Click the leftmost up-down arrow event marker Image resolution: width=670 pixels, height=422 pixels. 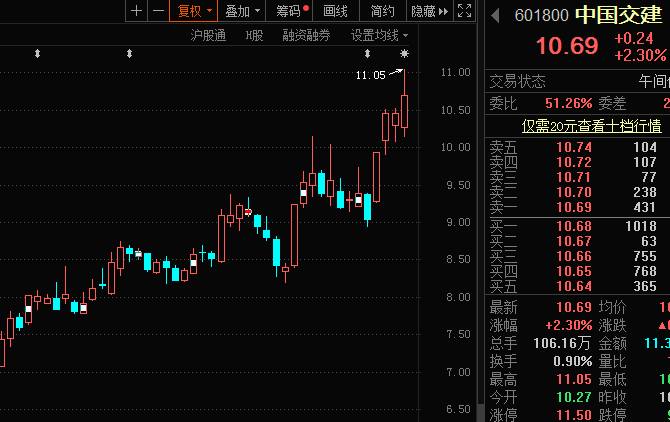pos(38,53)
